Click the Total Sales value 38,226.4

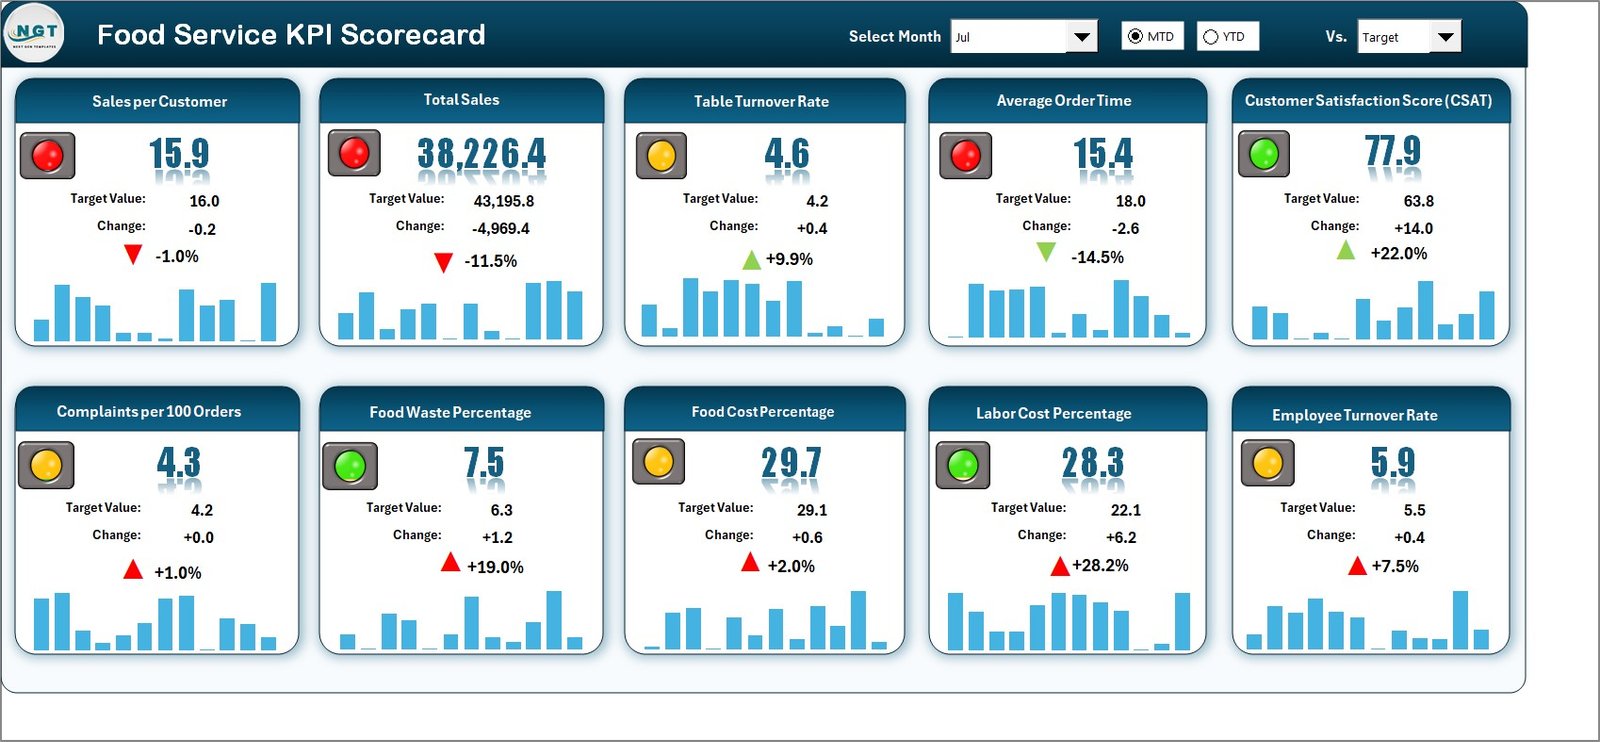(x=482, y=154)
